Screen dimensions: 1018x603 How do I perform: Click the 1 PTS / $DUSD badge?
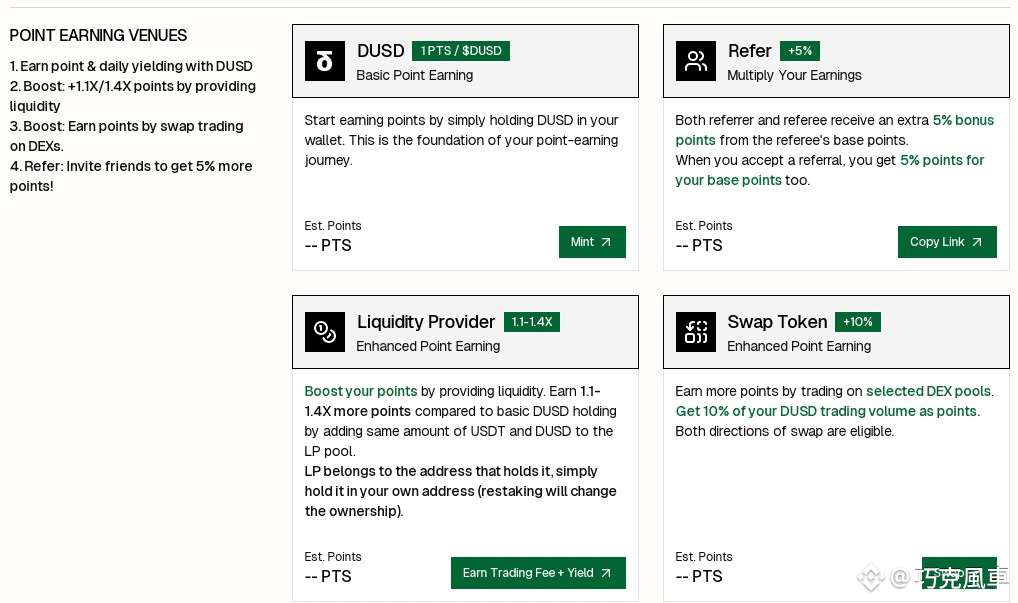[x=460, y=51]
